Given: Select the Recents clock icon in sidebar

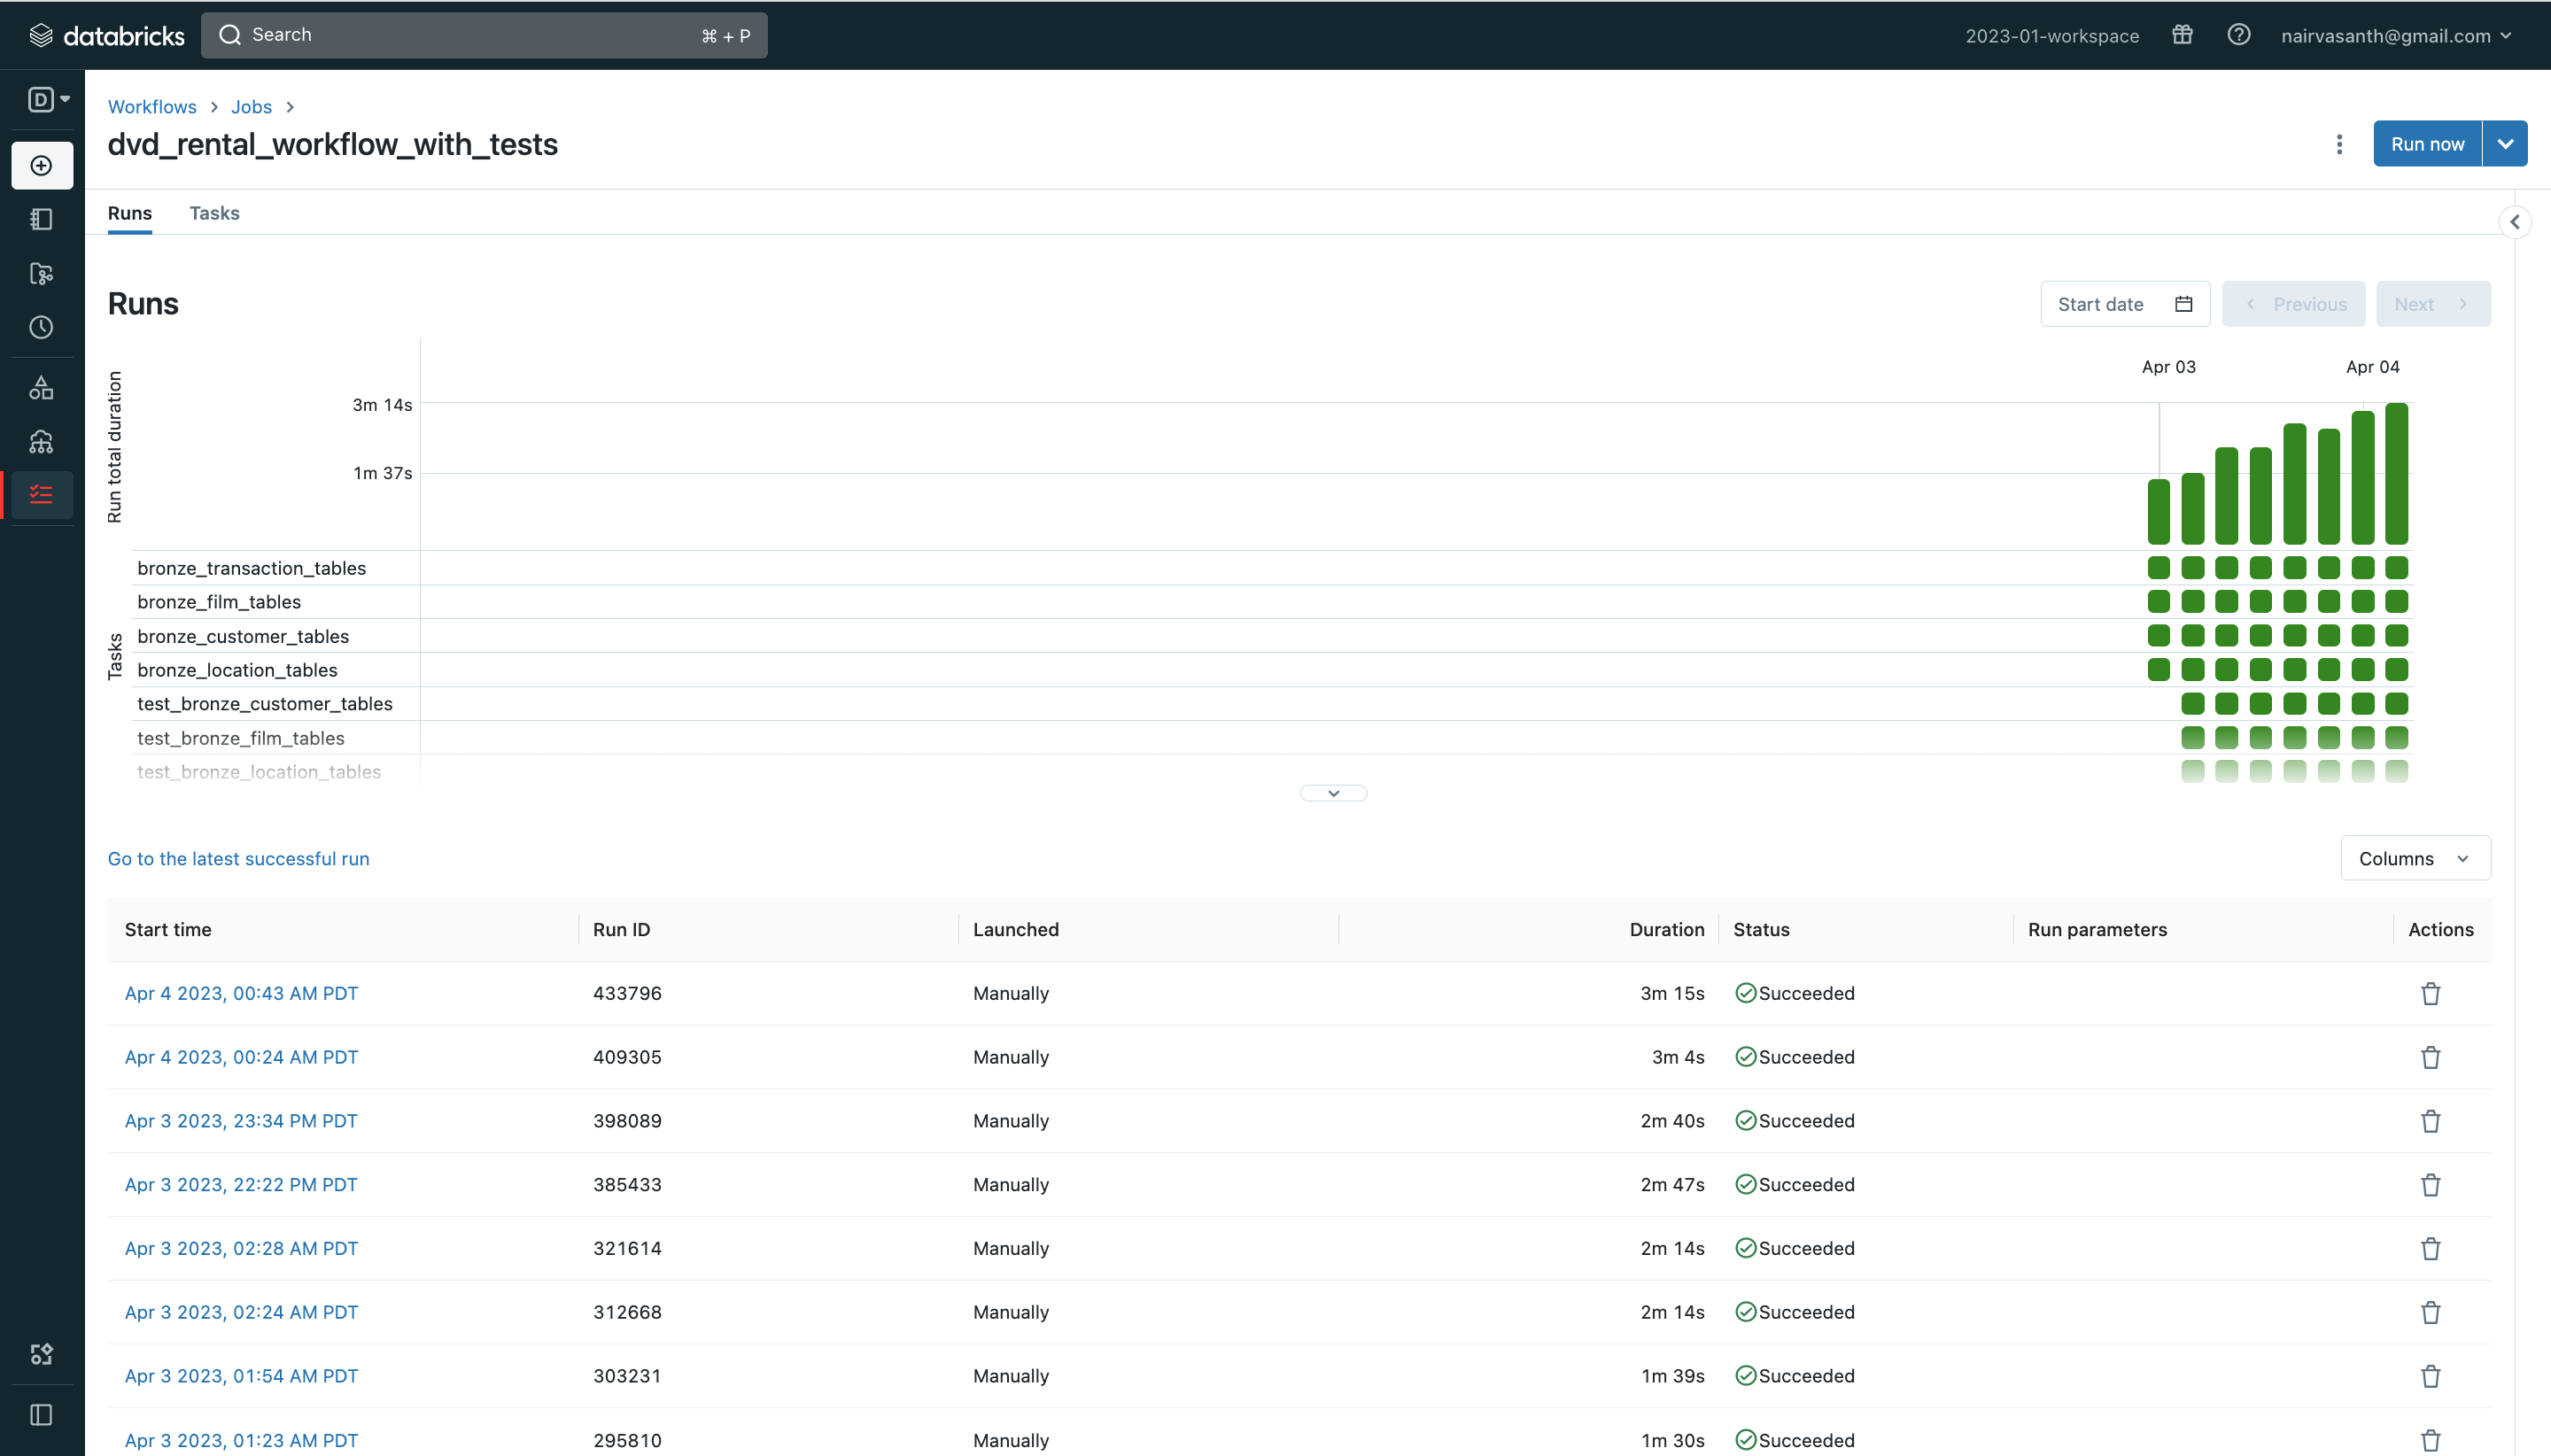Looking at the screenshot, I should point(42,326).
